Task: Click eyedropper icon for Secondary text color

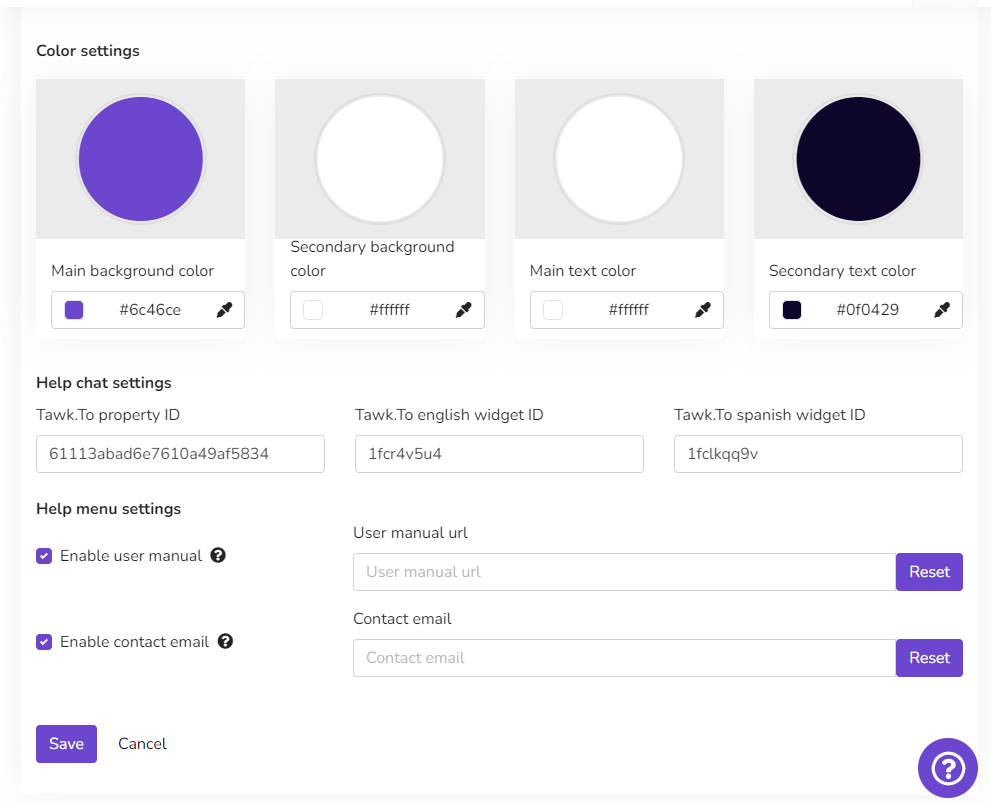Action: [x=942, y=310]
